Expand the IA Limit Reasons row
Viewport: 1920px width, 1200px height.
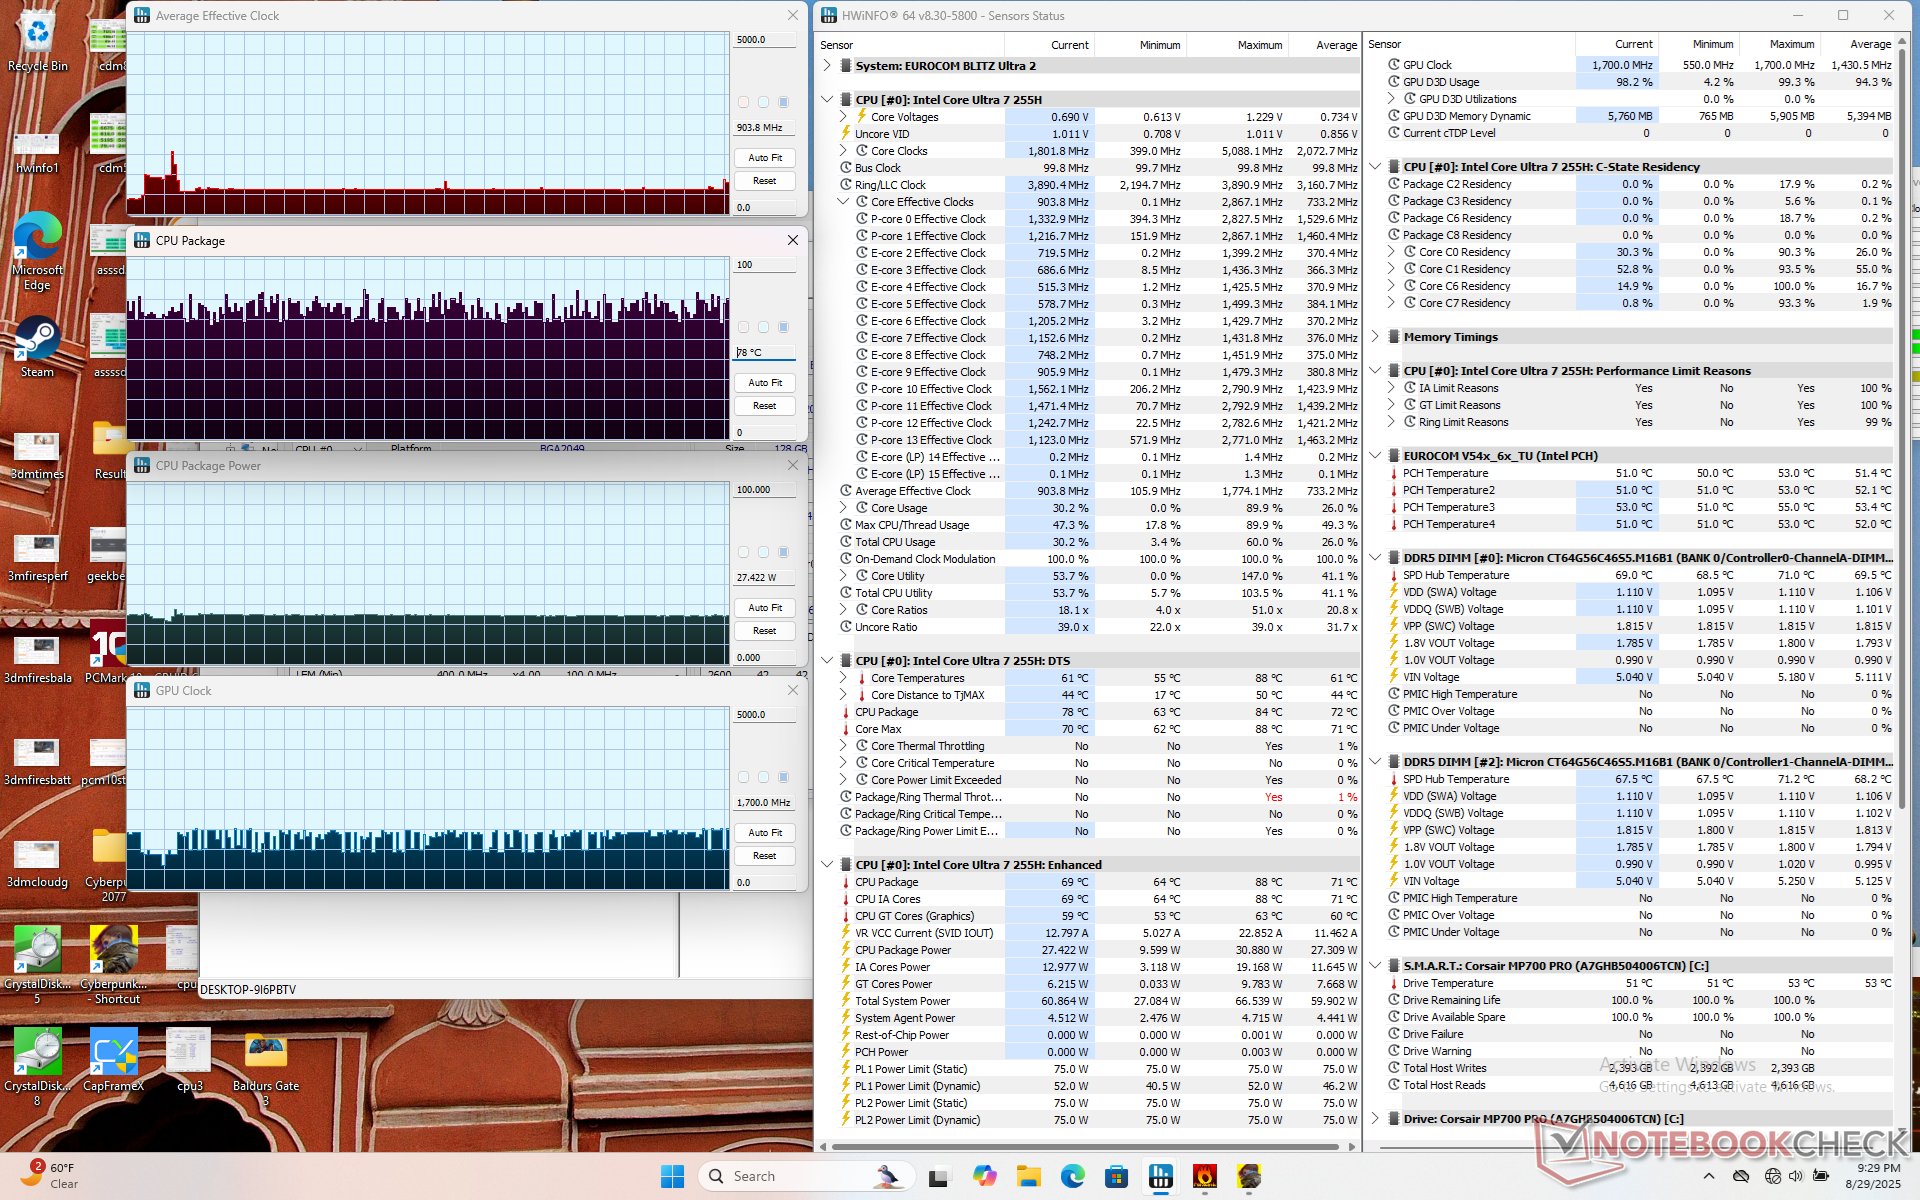tap(1391, 388)
